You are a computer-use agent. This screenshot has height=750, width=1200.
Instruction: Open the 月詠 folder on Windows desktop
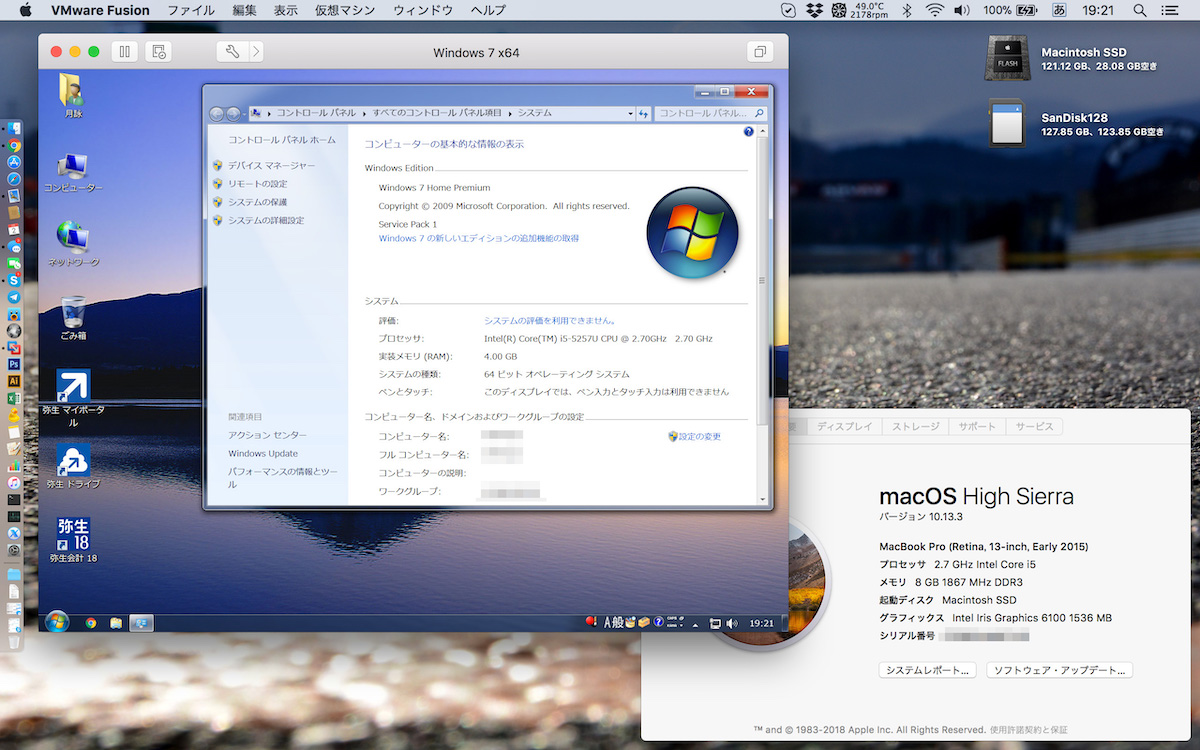(73, 96)
